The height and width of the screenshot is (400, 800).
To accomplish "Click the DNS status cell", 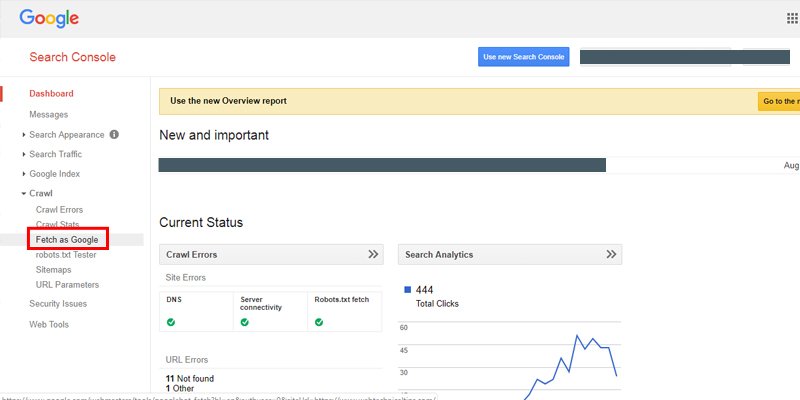I will point(196,312).
